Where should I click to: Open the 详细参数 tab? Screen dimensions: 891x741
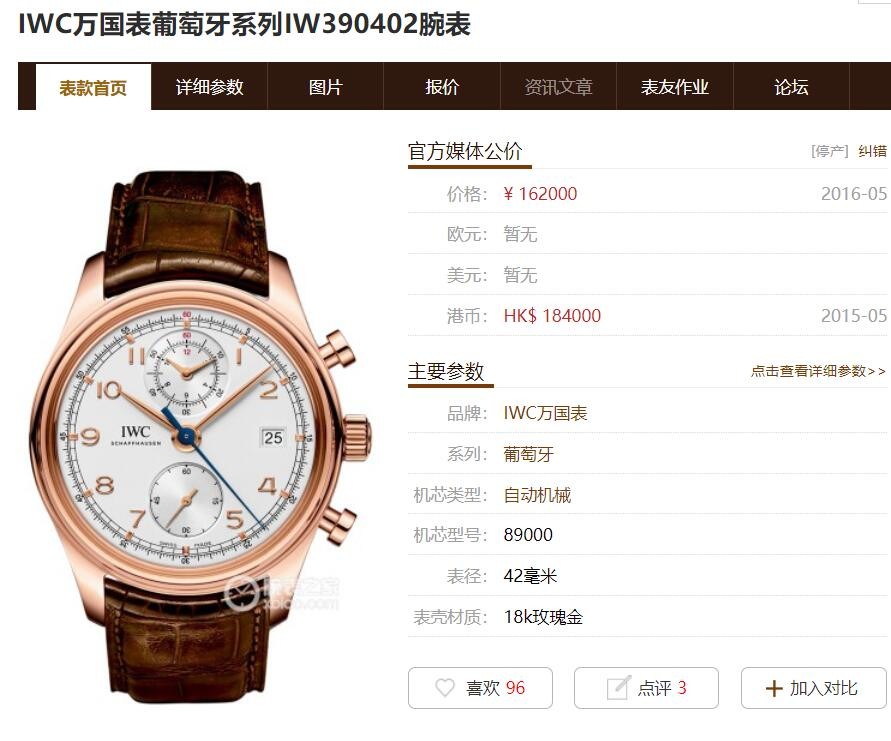[209, 87]
